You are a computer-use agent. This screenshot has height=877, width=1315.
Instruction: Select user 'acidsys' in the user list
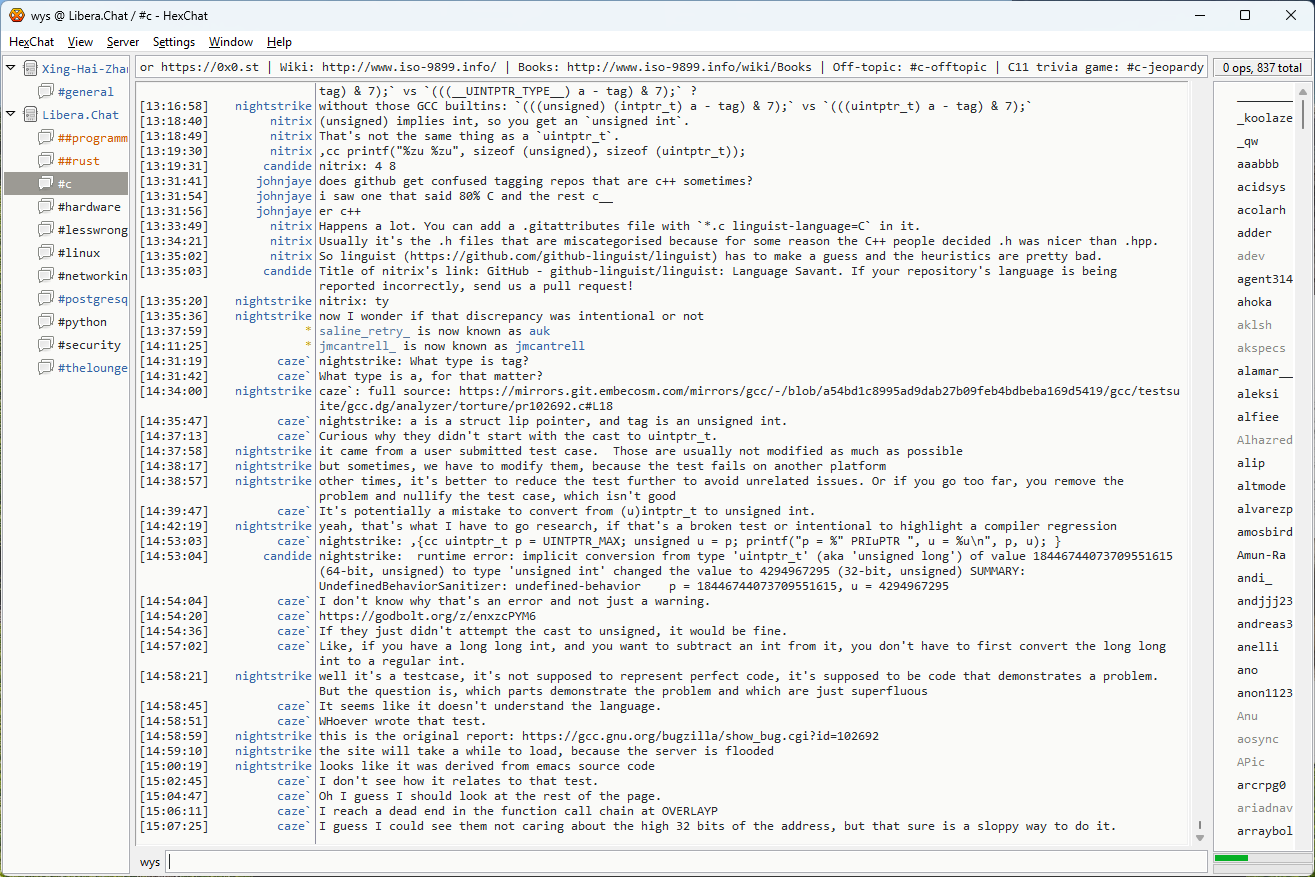[x=1260, y=187]
